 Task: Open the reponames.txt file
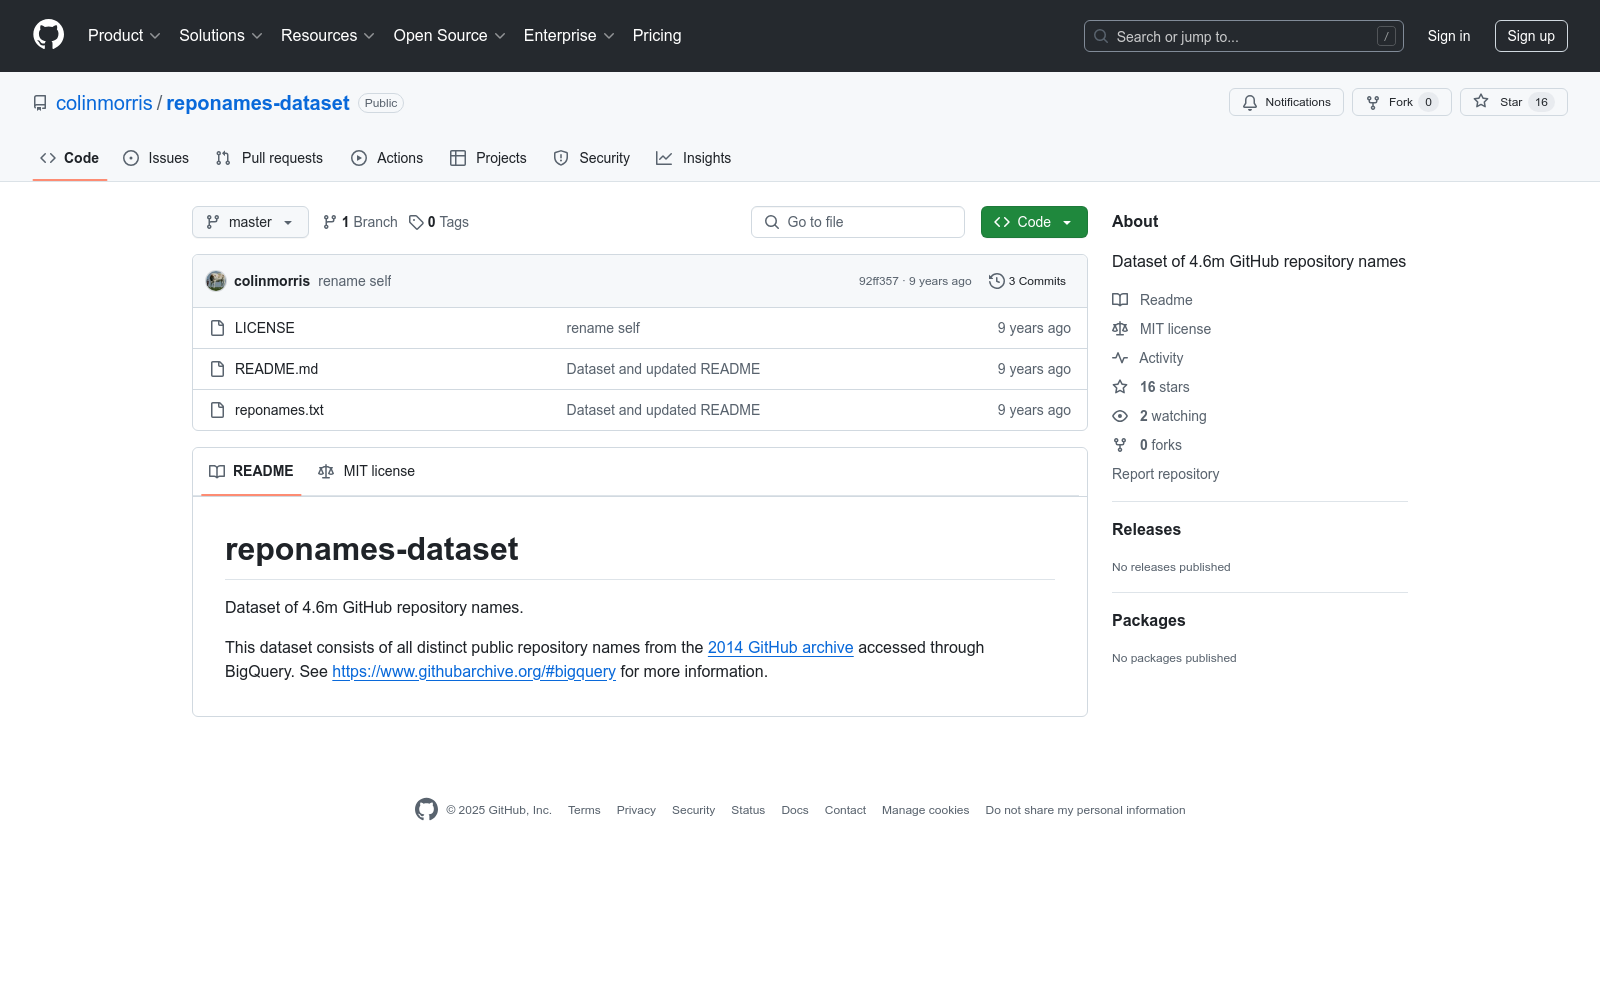tap(279, 410)
